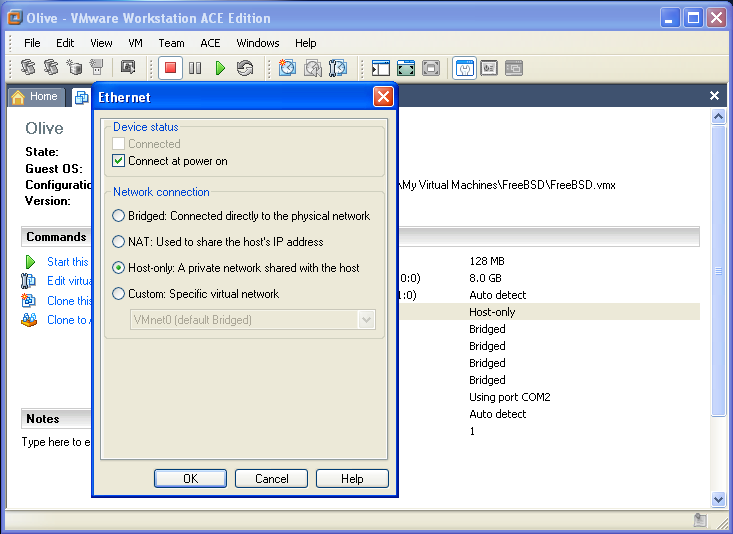
Task: Click the Using port COM2 value
Action: (510, 397)
